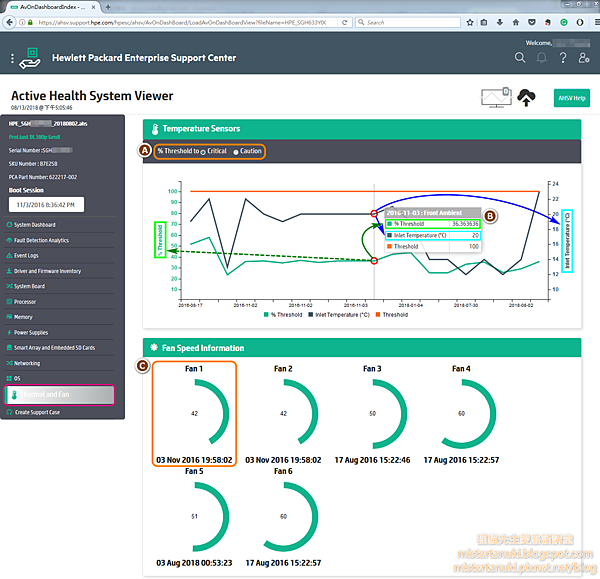Open browser library clipboard icon

coord(484,22)
